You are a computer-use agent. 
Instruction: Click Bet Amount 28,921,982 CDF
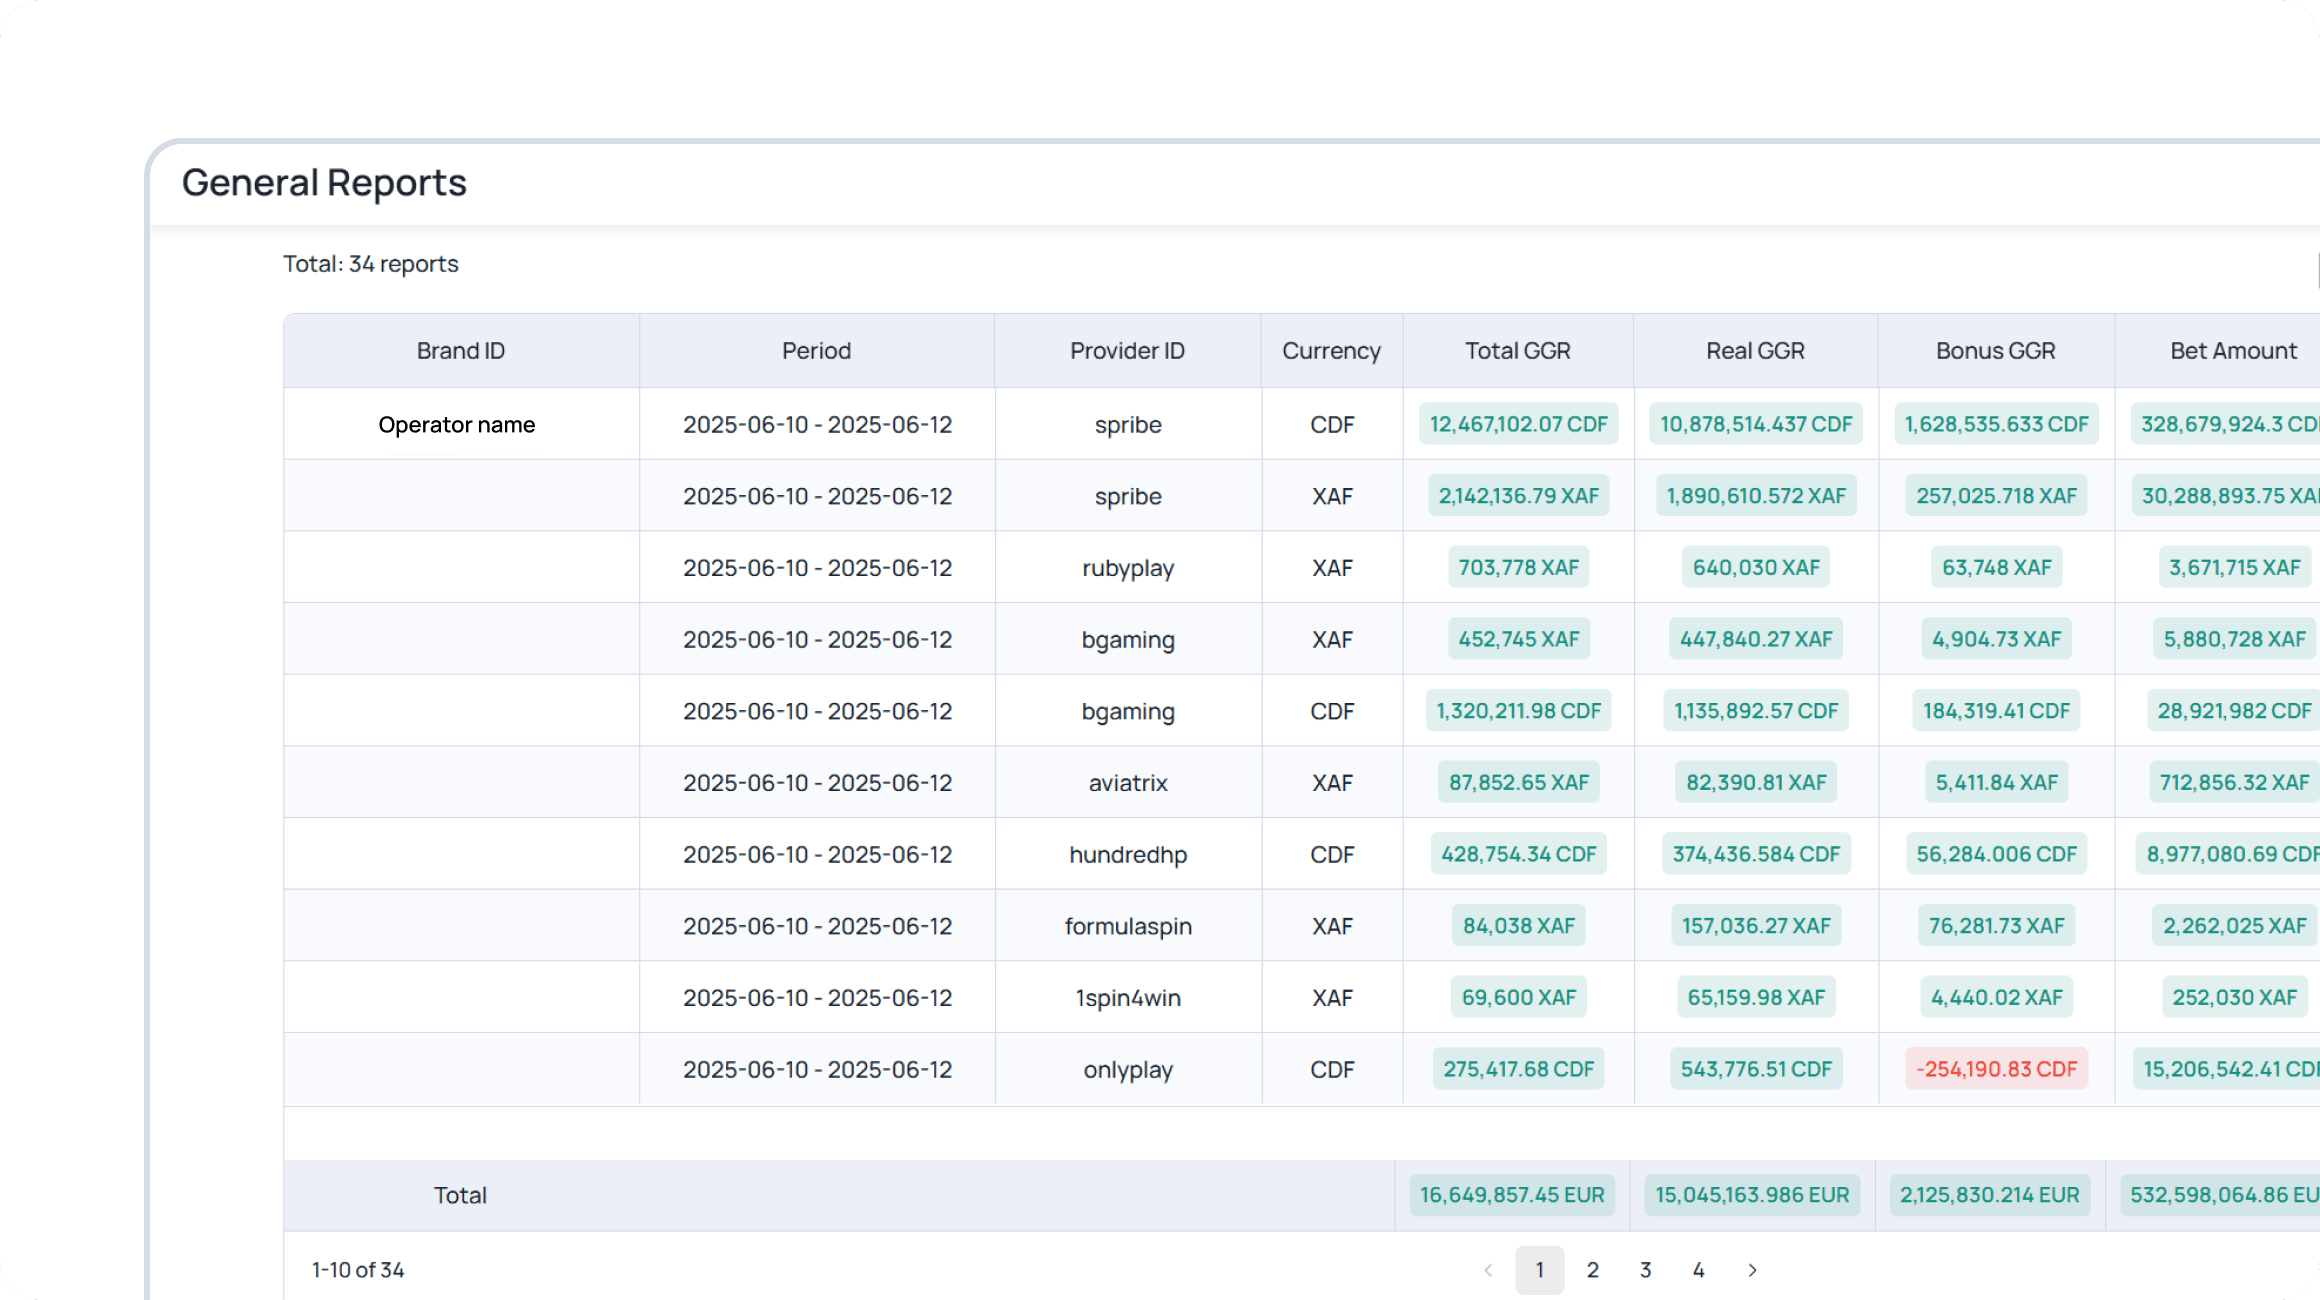tap(2235, 711)
